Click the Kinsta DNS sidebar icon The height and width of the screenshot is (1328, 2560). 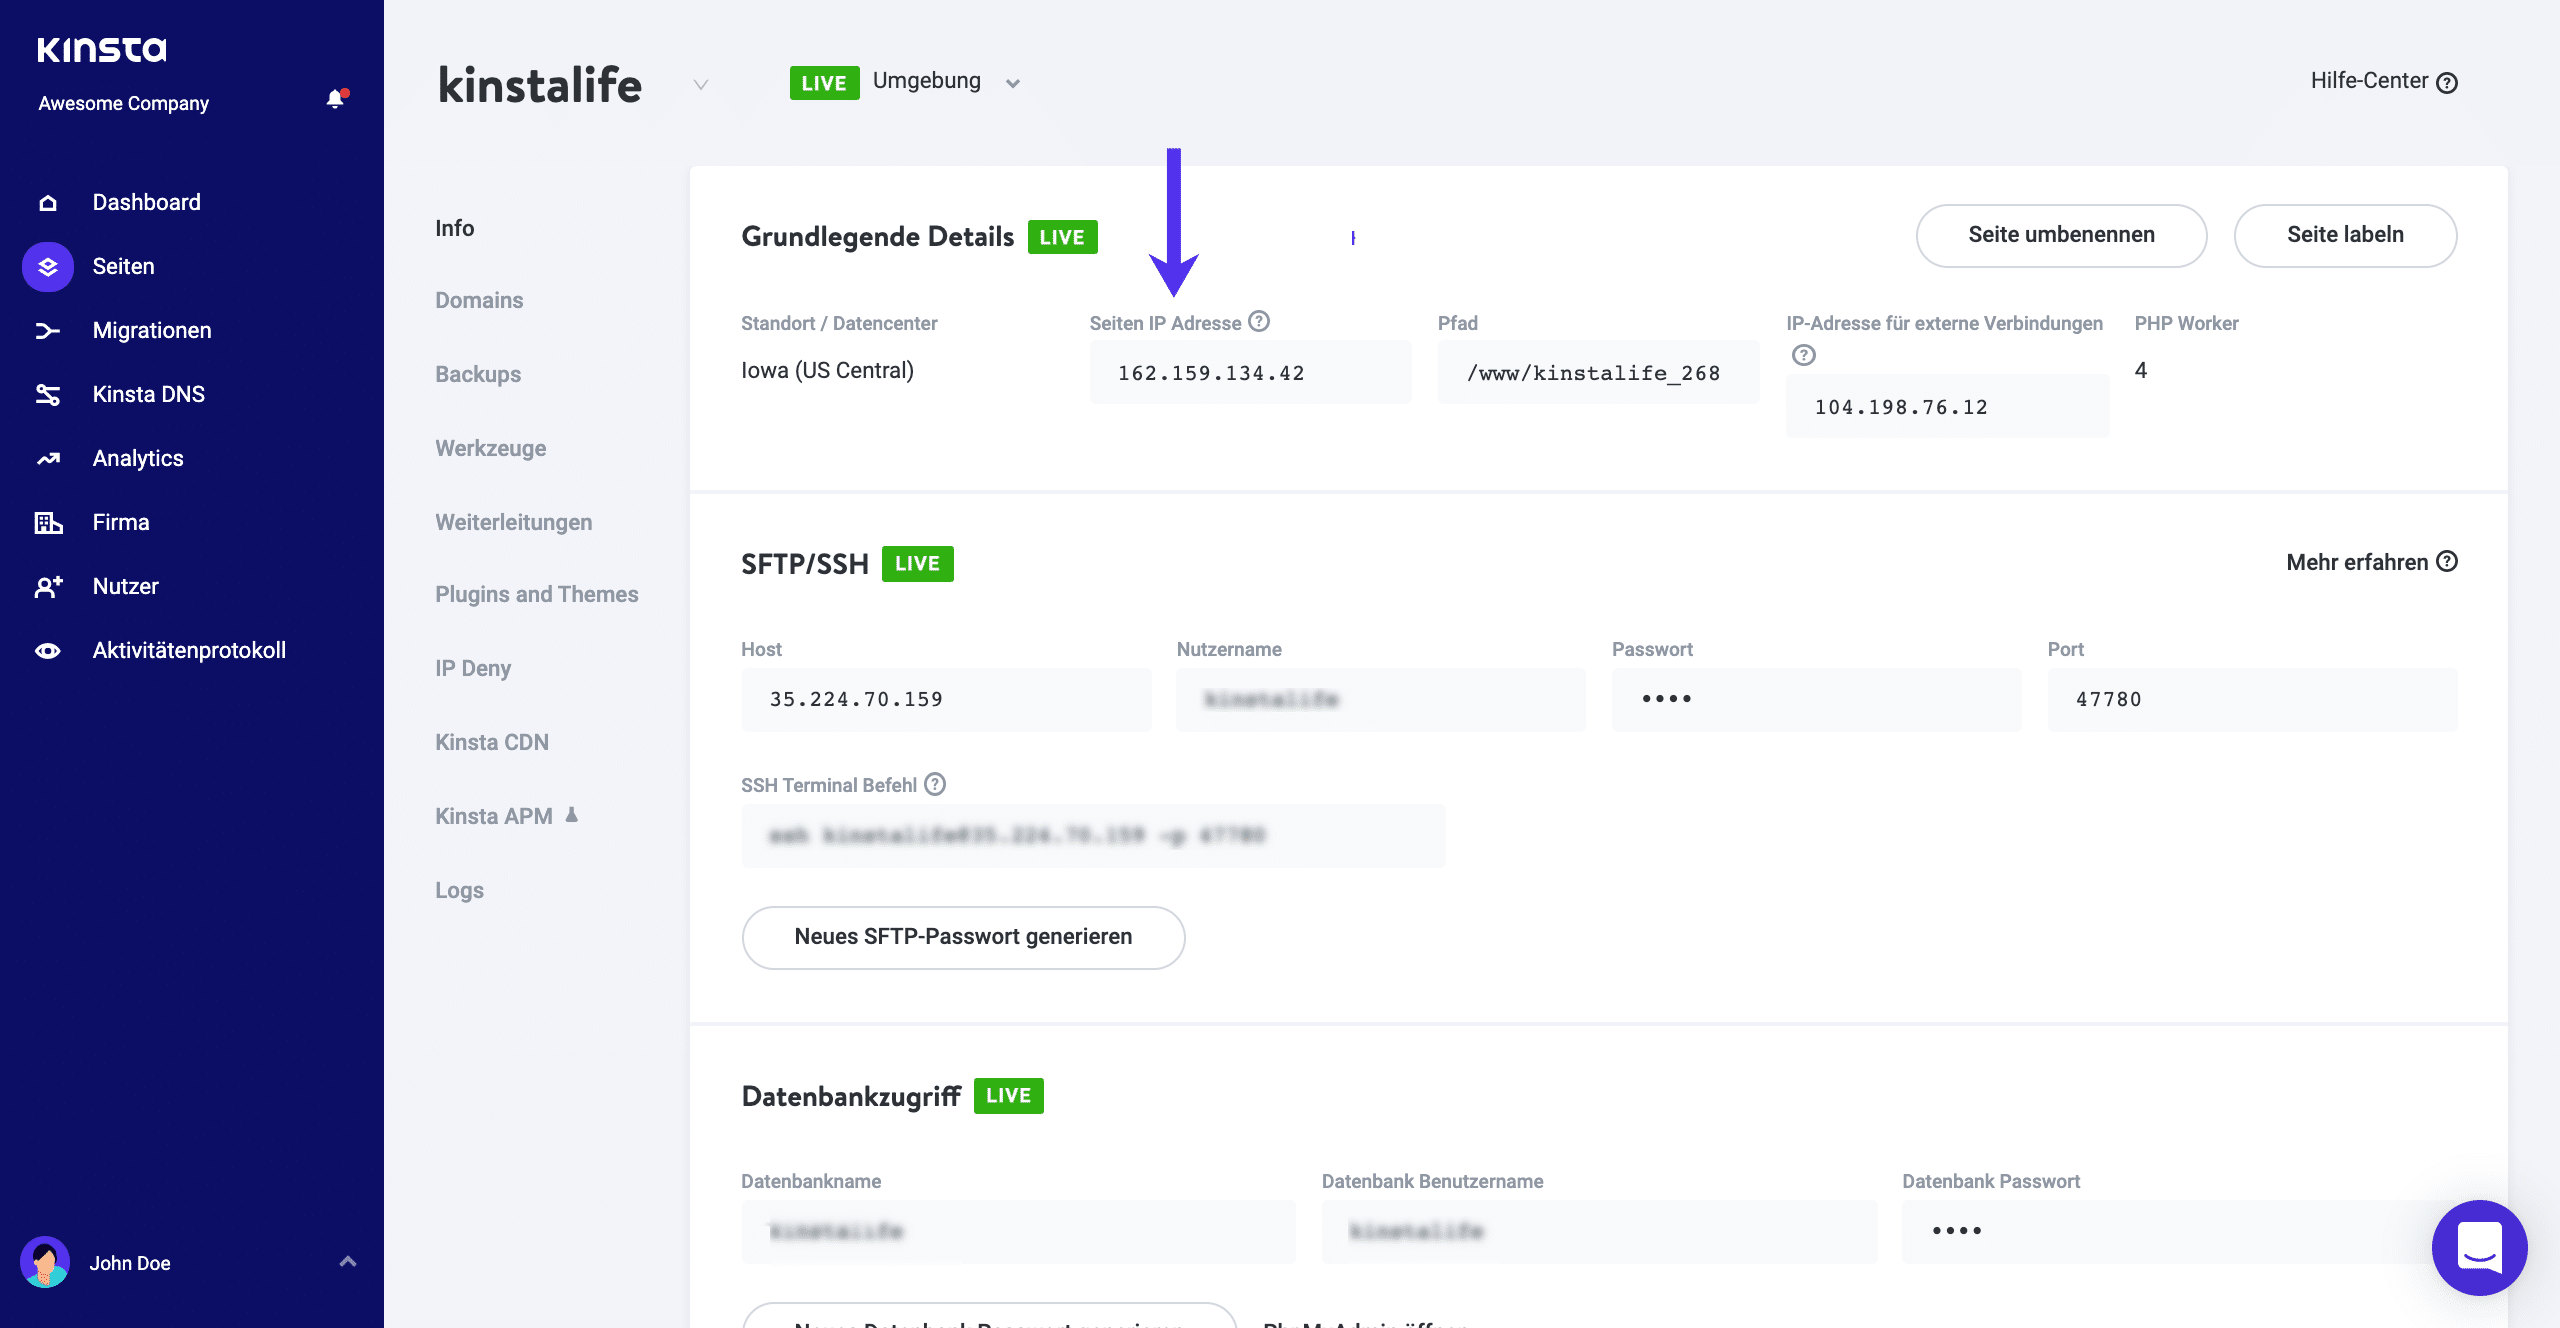(47, 393)
